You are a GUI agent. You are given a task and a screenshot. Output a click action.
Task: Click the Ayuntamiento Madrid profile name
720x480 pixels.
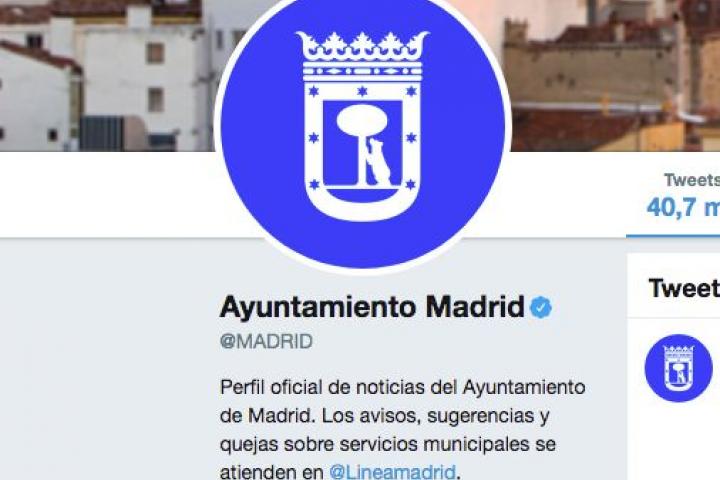pos(372,306)
